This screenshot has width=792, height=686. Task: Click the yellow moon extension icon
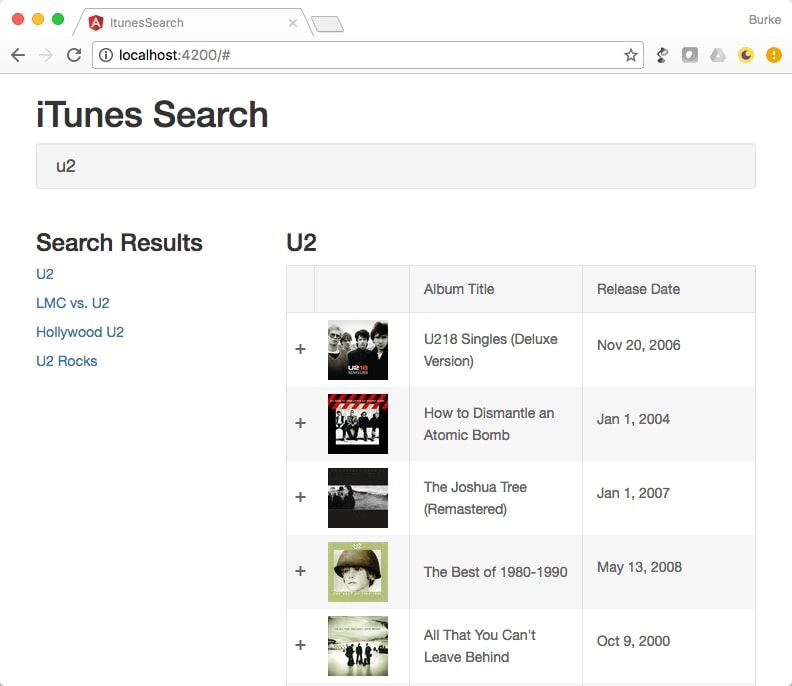[x=746, y=55]
